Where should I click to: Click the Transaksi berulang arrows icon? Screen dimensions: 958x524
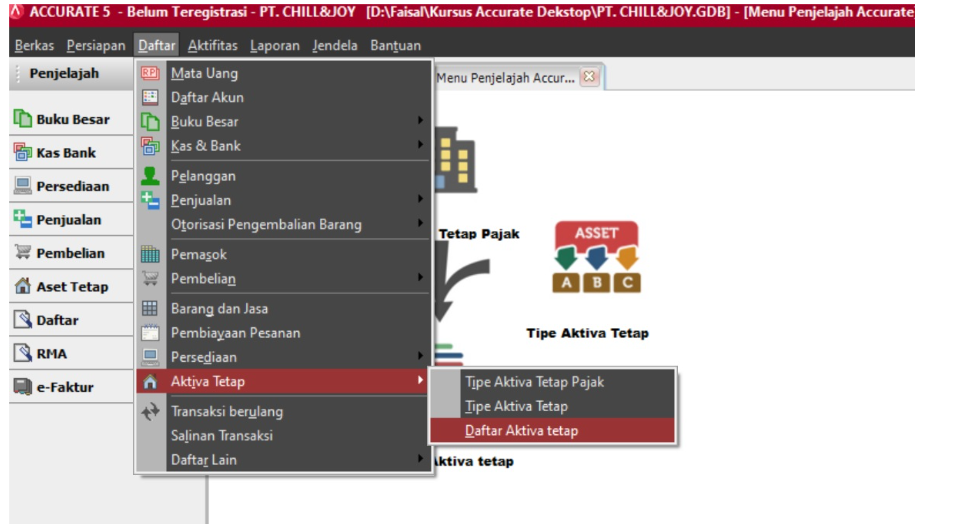coord(150,411)
